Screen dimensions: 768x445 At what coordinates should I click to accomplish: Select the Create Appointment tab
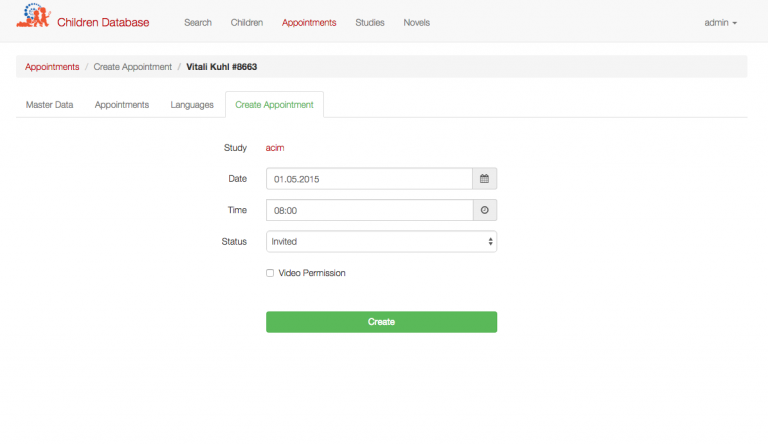(x=274, y=105)
